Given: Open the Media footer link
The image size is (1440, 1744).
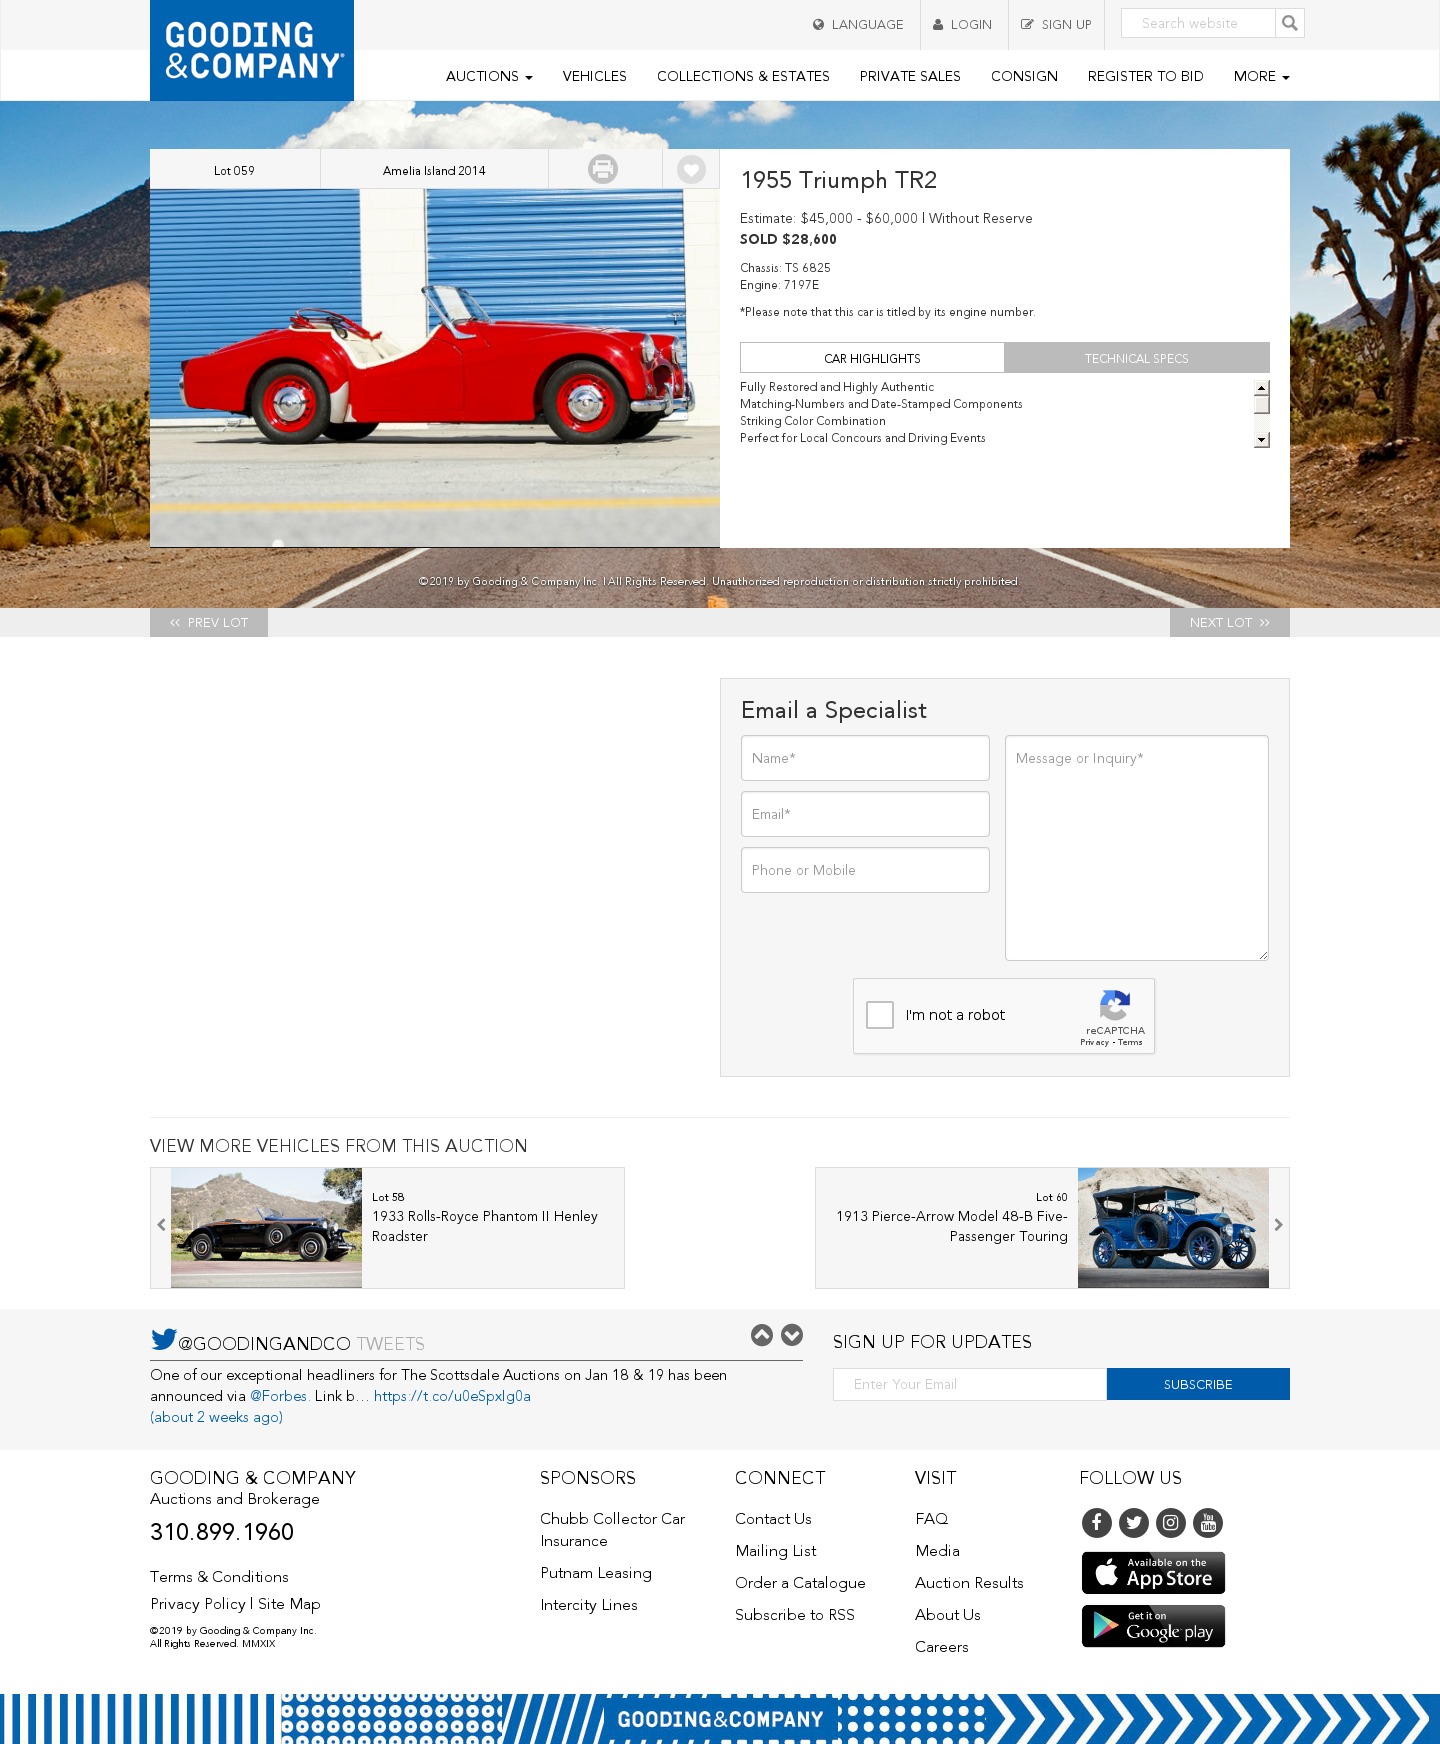Looking at the screenshot, I should point(937,1551).
